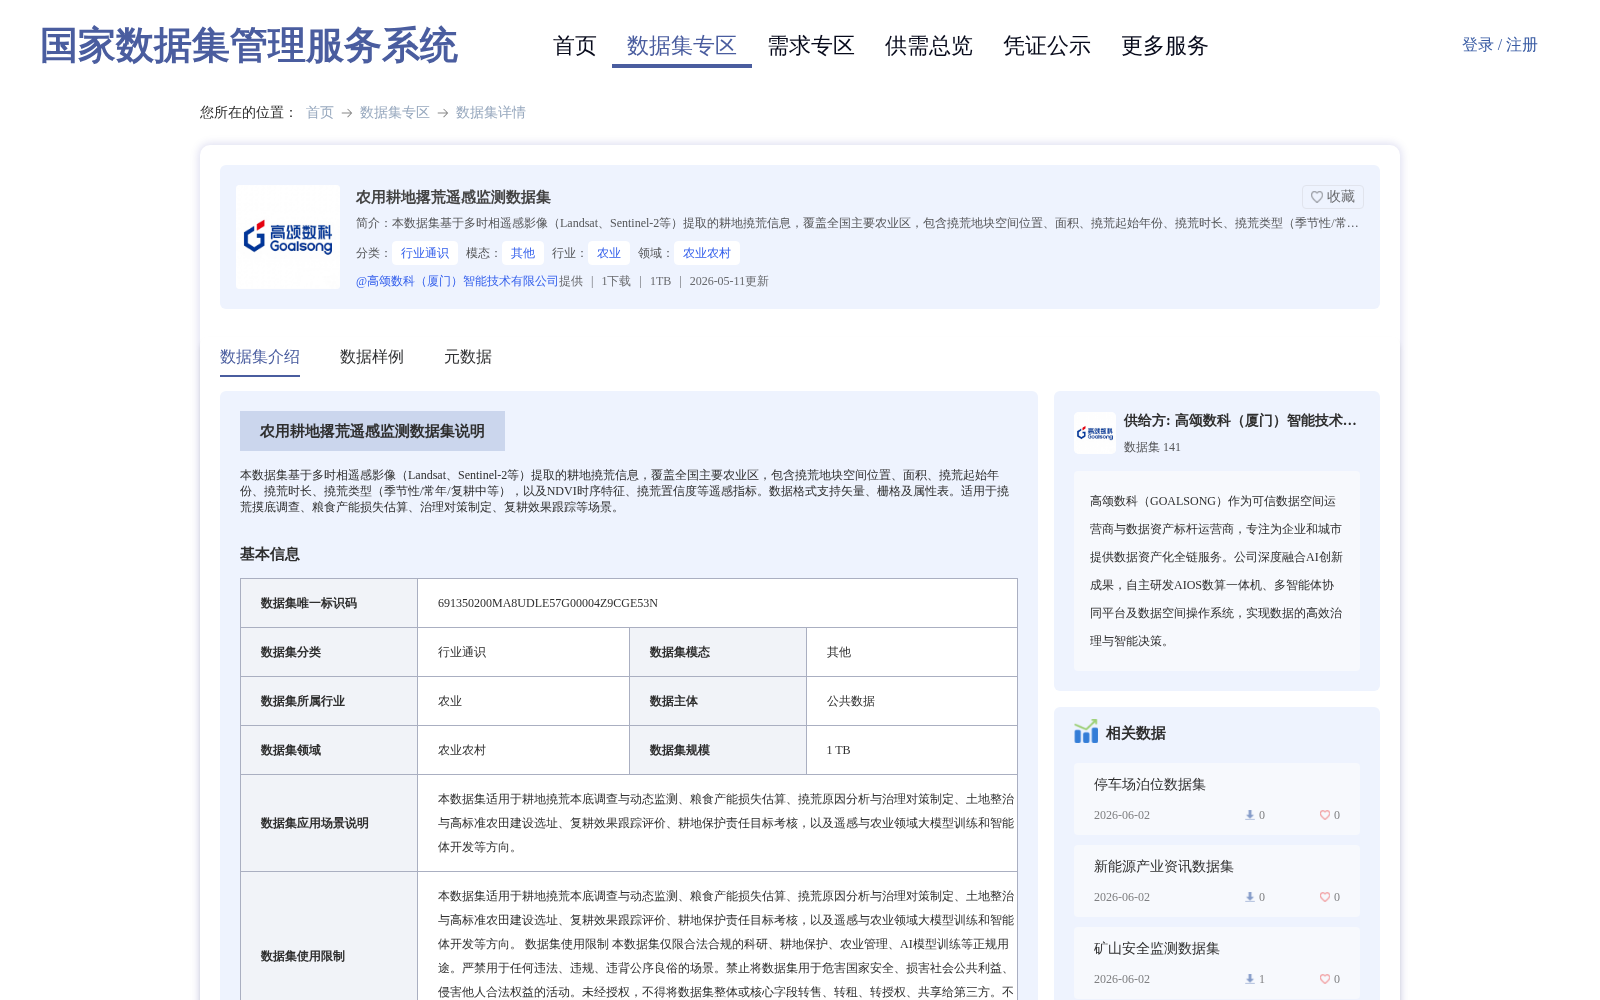Click the 收藏 heart button
This screenshot has width=1600, height=1000.
click(1332, 197)
